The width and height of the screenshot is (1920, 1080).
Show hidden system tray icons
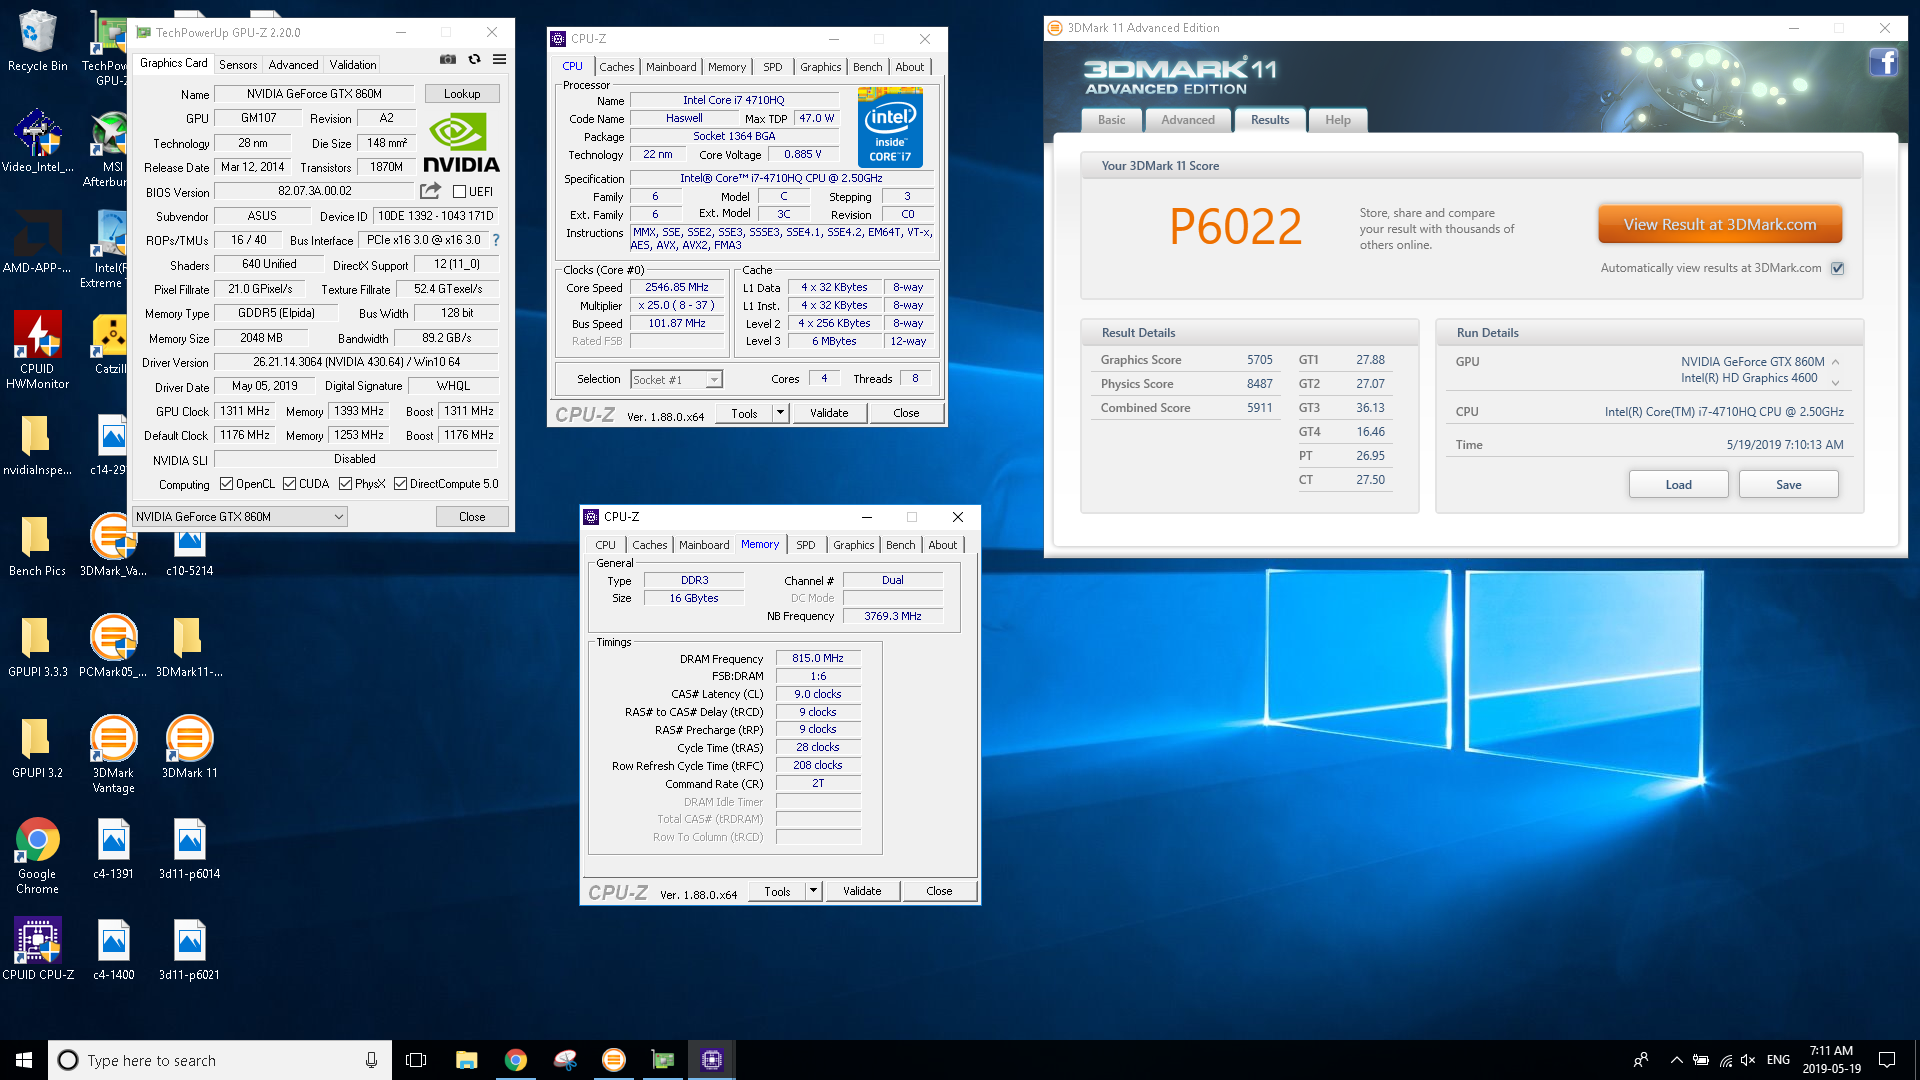(x=1676, y=1060)
